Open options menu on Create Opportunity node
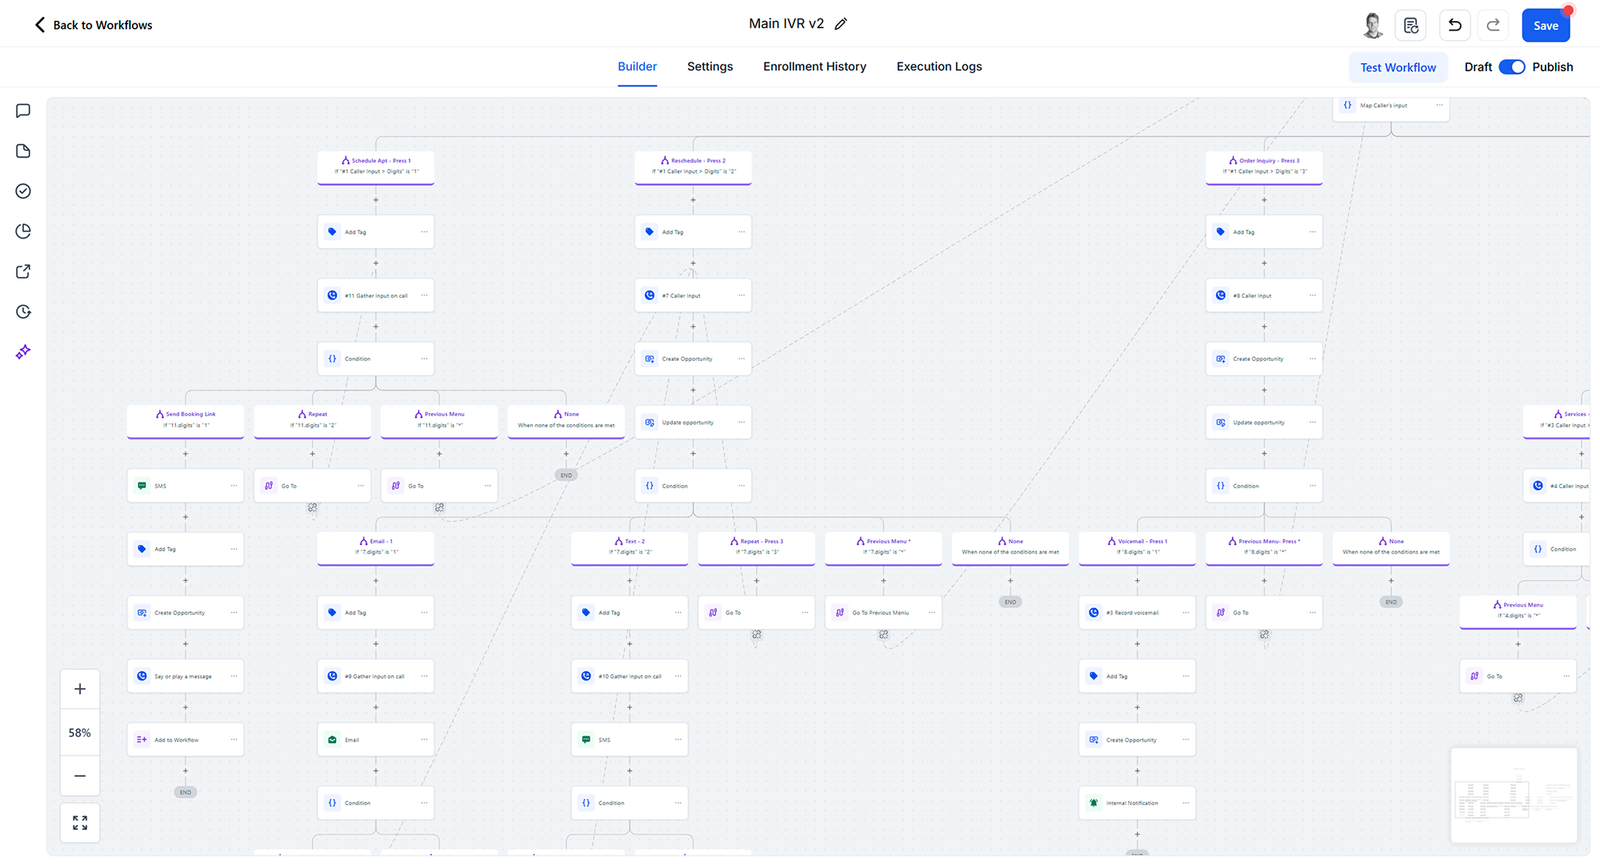 point(741,359)
